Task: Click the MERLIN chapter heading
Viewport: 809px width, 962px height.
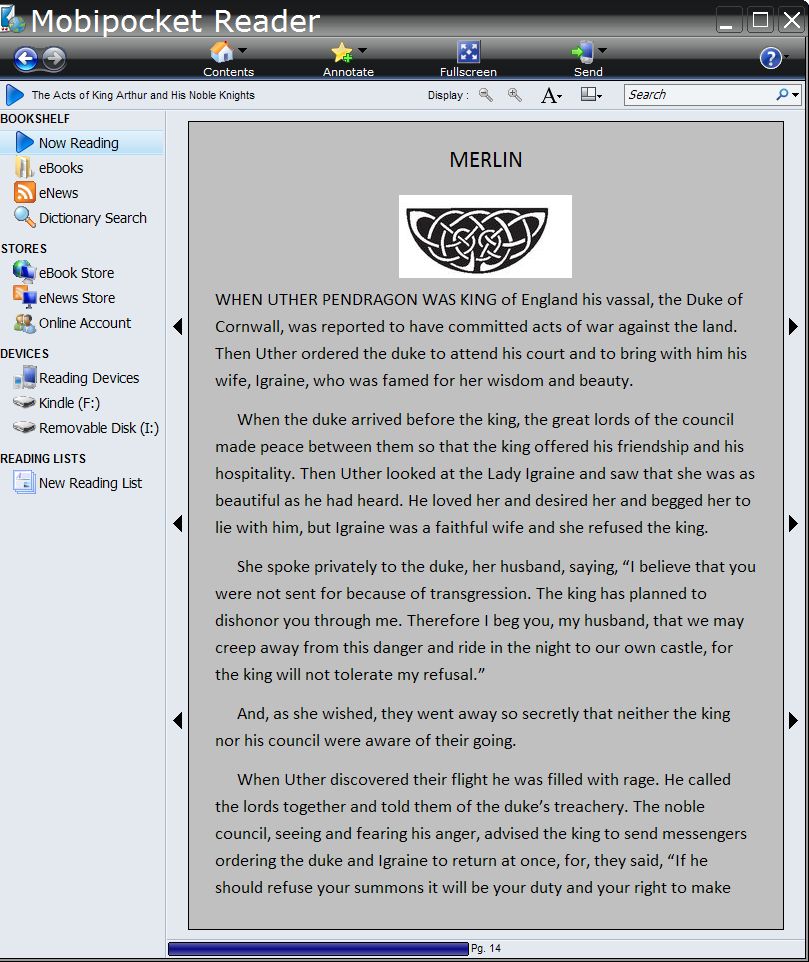Action: coord(486,160)
